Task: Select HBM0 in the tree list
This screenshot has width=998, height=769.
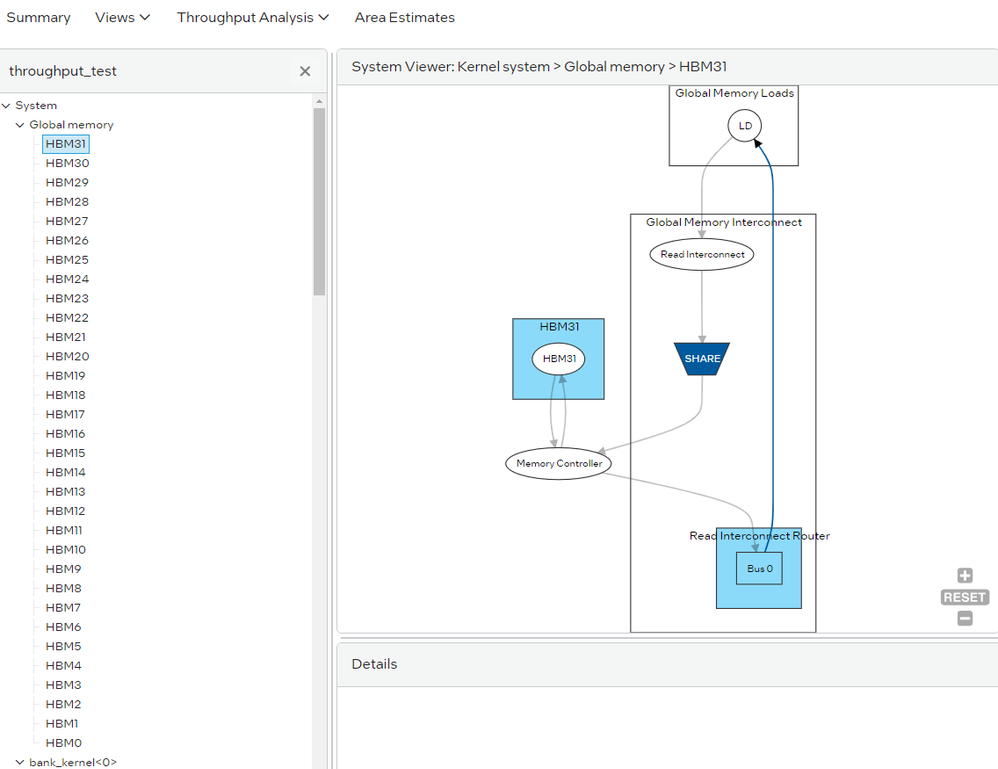Action: point(64,743)
